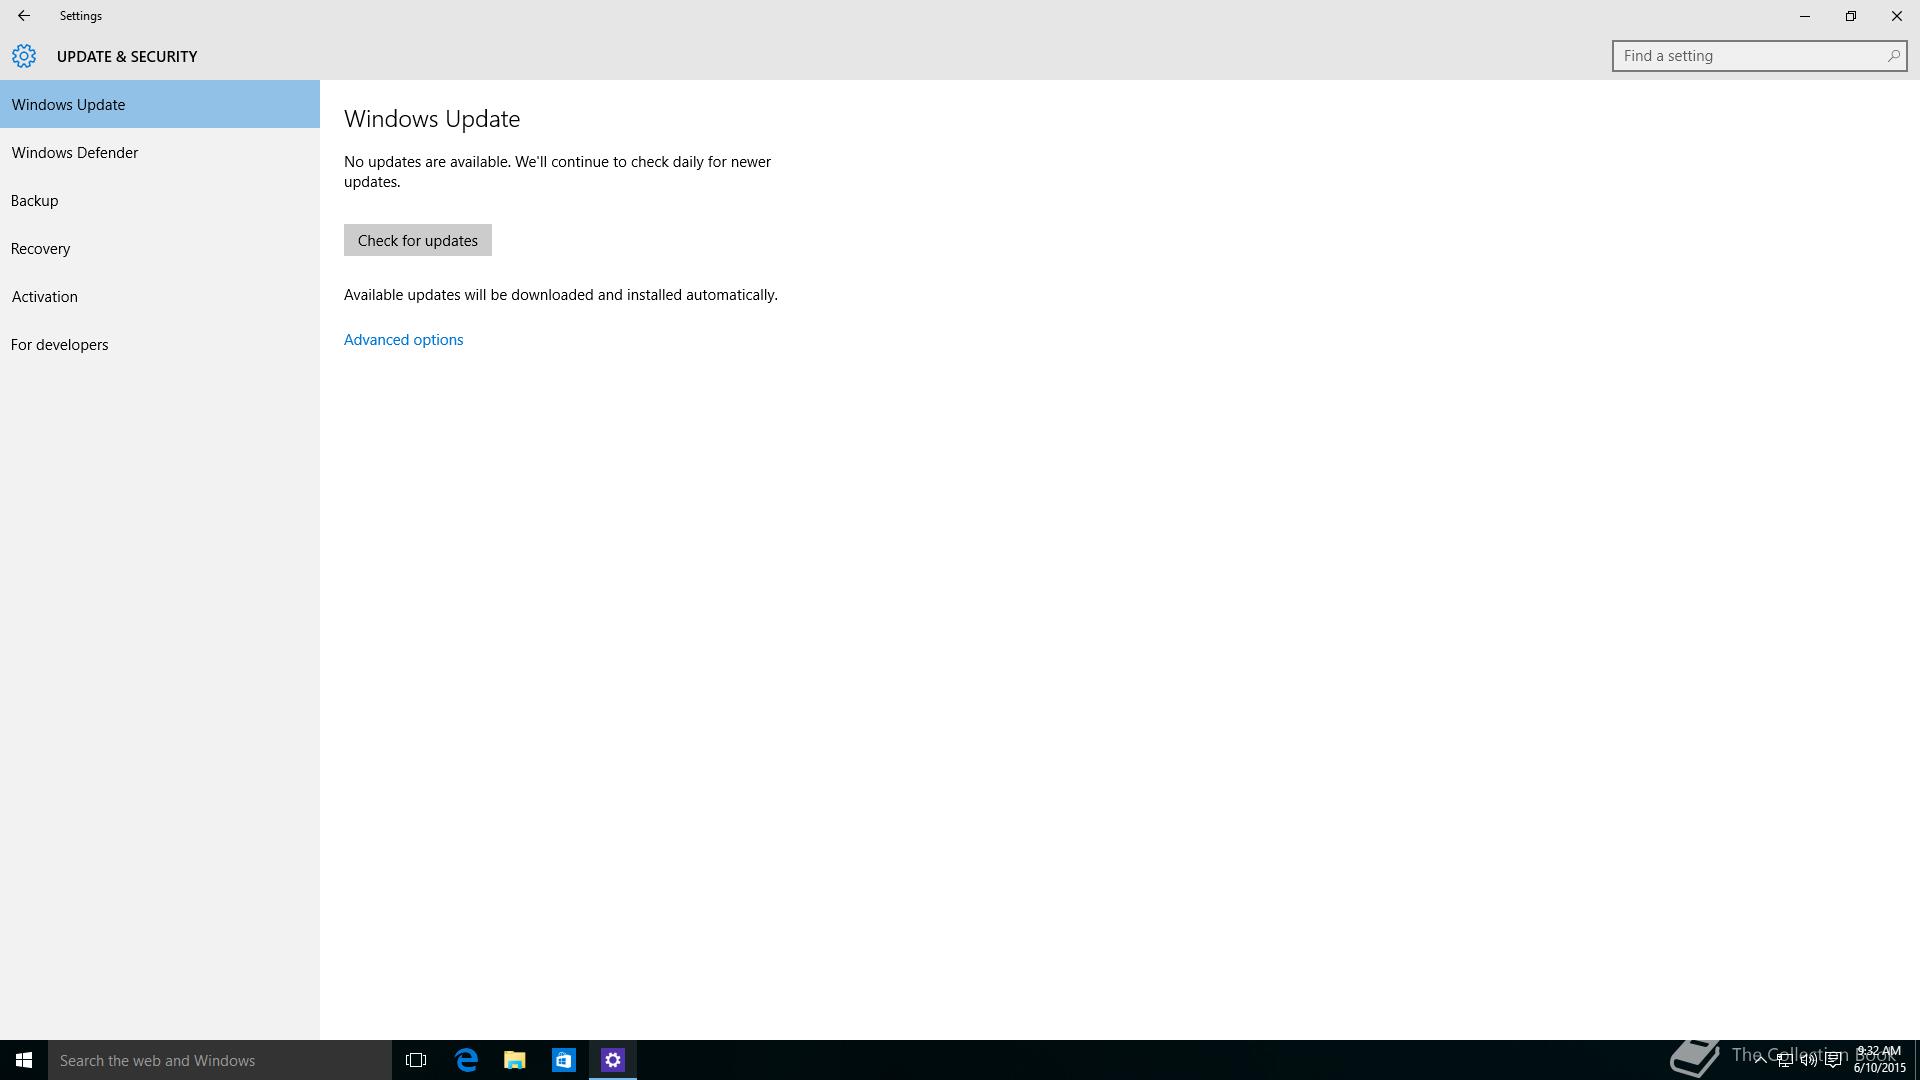Restore down the Settings window
The width and height of the screenshot is (1920, 1080).
tap(1851, 16)
